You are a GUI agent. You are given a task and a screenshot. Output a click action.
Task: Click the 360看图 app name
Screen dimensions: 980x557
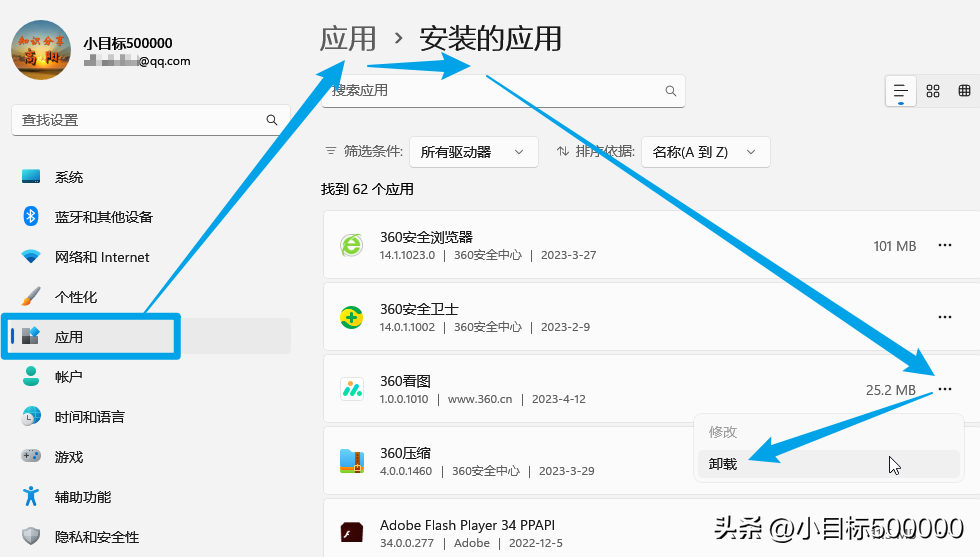[x=406, y=381]
